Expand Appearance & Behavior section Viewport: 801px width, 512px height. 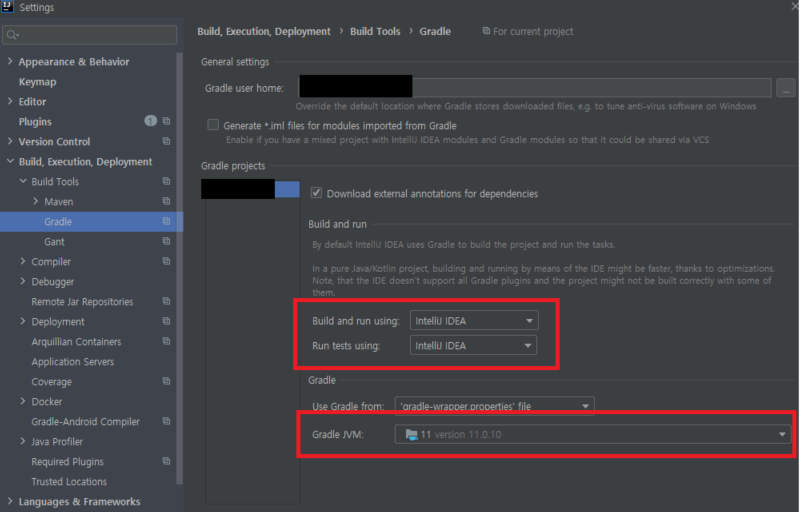[10, 61]
